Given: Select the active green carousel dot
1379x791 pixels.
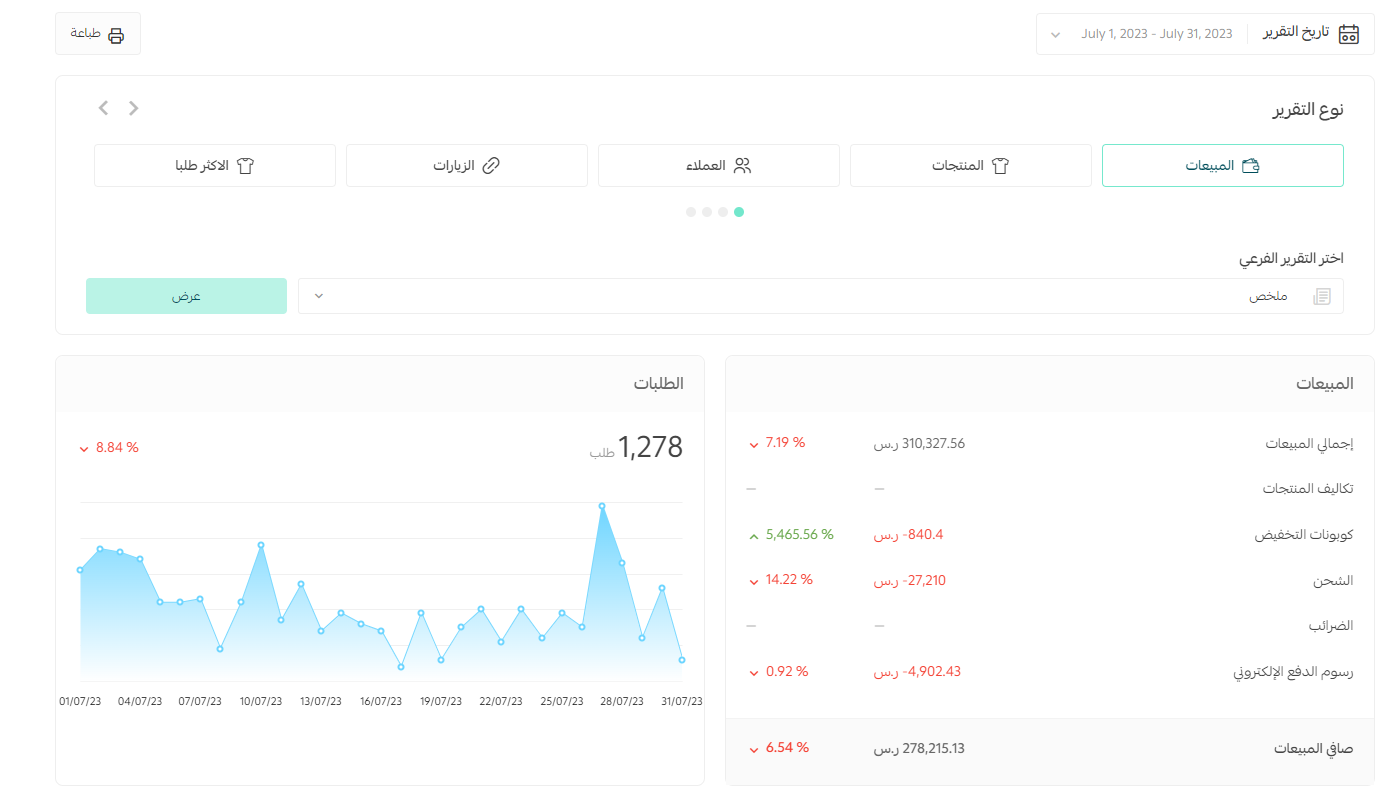Looking at the screenshot, I should (x=739, y=212).
